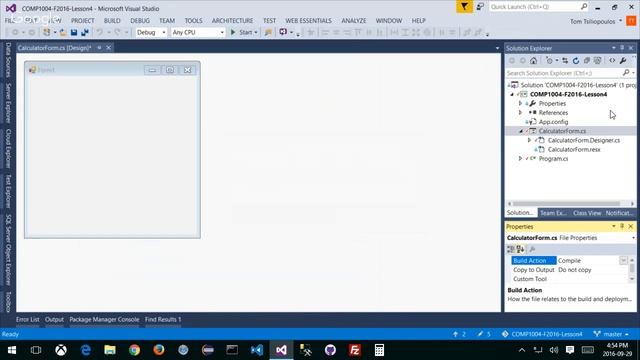Click the unpublished commits arrow in status bar

(x=456, y=334)
